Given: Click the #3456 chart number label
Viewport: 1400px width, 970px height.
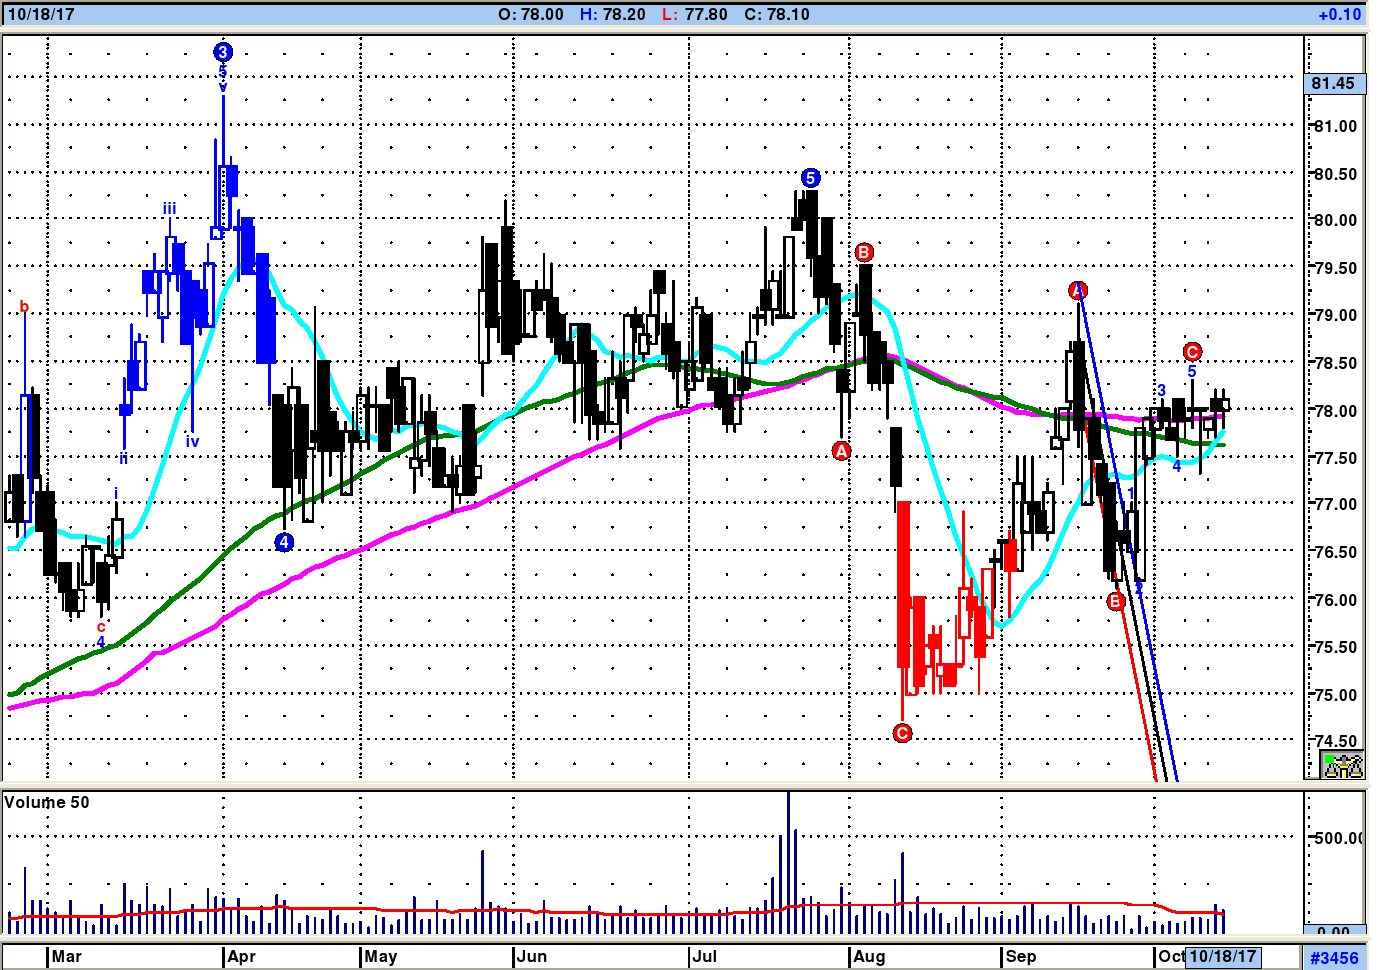Looking at the screenshot, I should [1334, 958].
